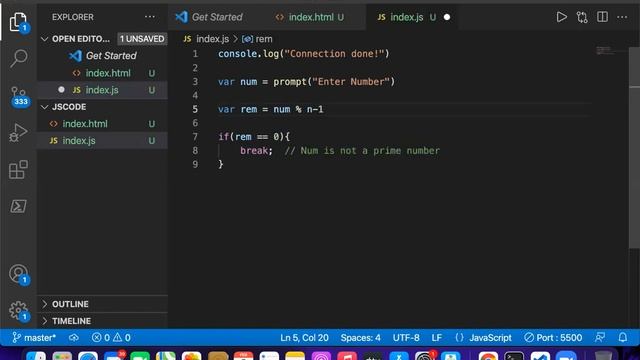
Task: Open Explorer's Views and More Actions menu
Action: [150, 17]
